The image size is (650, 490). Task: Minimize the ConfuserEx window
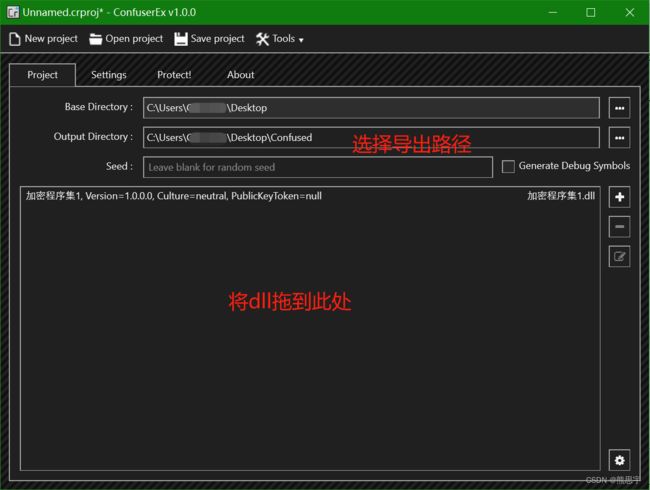click(553, 12)
